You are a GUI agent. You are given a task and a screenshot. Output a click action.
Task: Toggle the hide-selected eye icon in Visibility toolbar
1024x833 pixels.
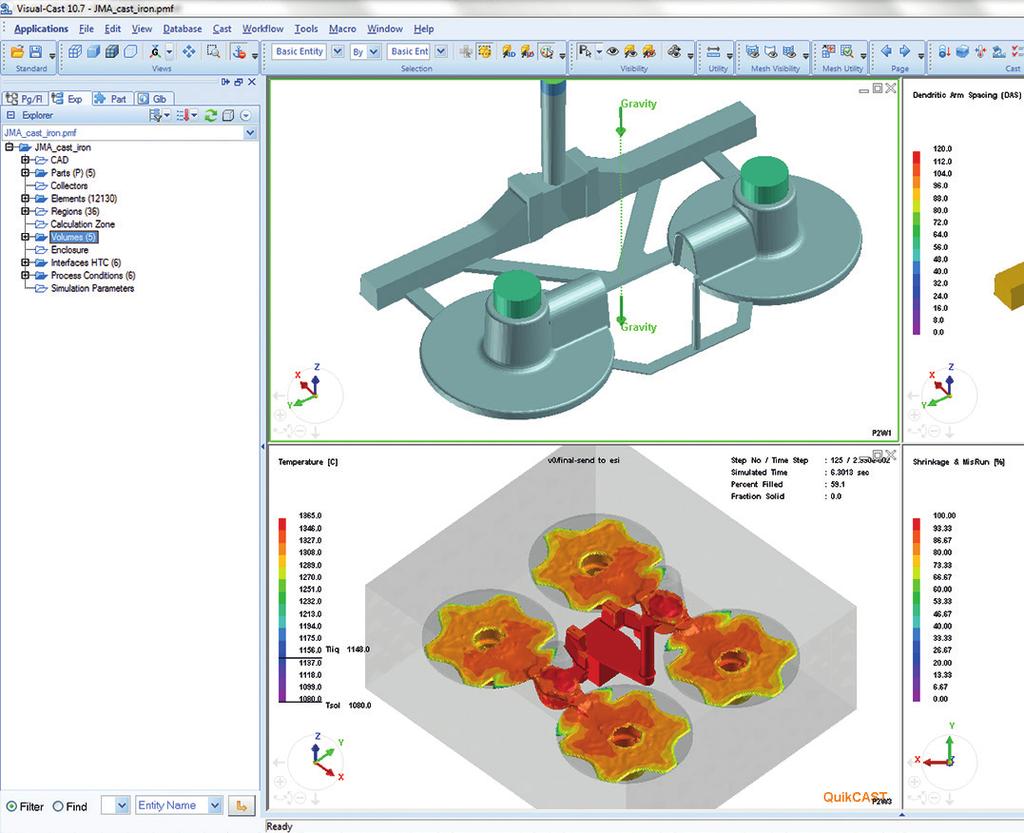click(x=648, y=52)
